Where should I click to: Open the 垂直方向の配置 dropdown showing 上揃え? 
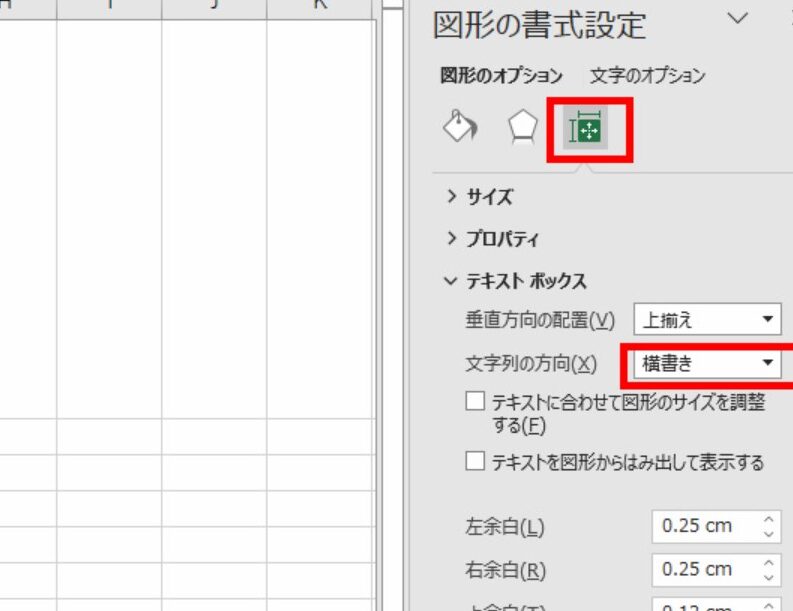tap(707, 320)
